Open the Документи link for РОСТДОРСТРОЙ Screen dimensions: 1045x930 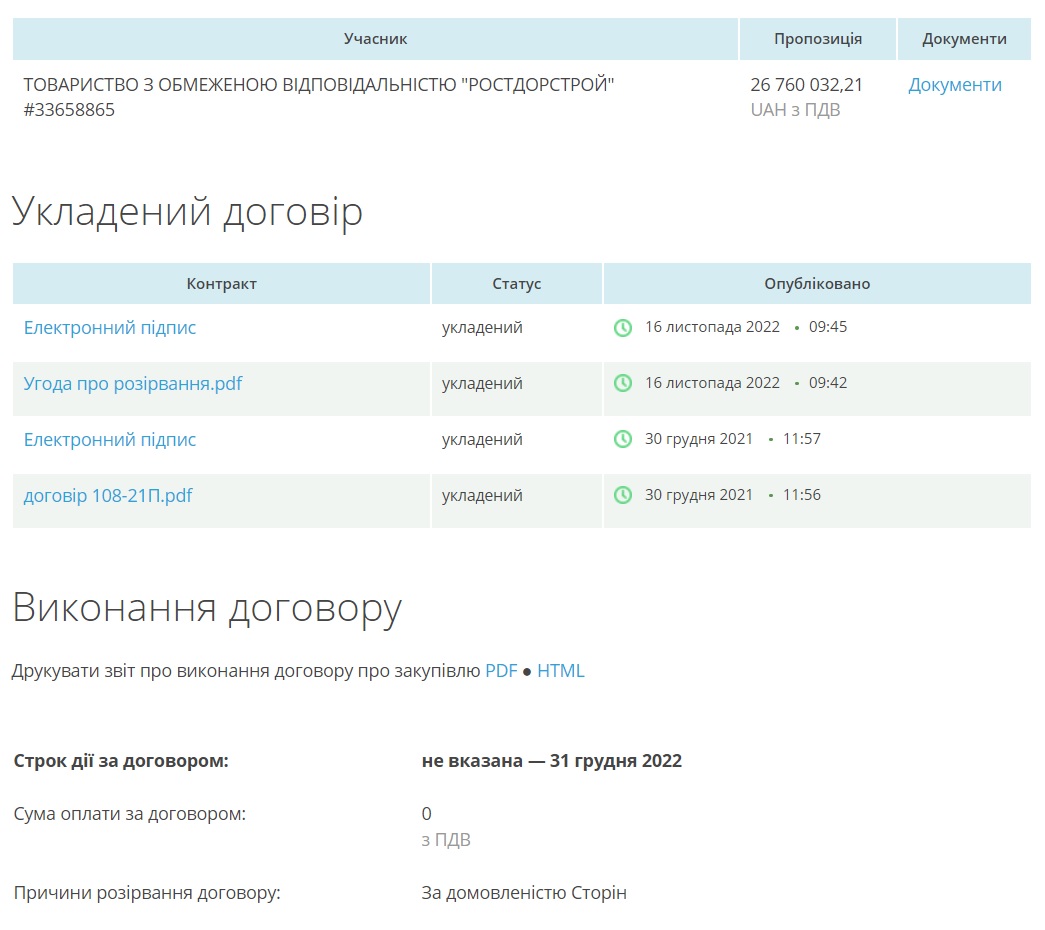(x=954, y=85)
